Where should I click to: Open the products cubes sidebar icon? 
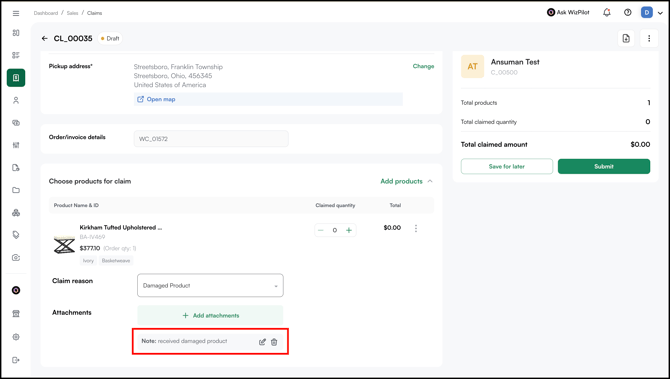(x=16, y=213)
